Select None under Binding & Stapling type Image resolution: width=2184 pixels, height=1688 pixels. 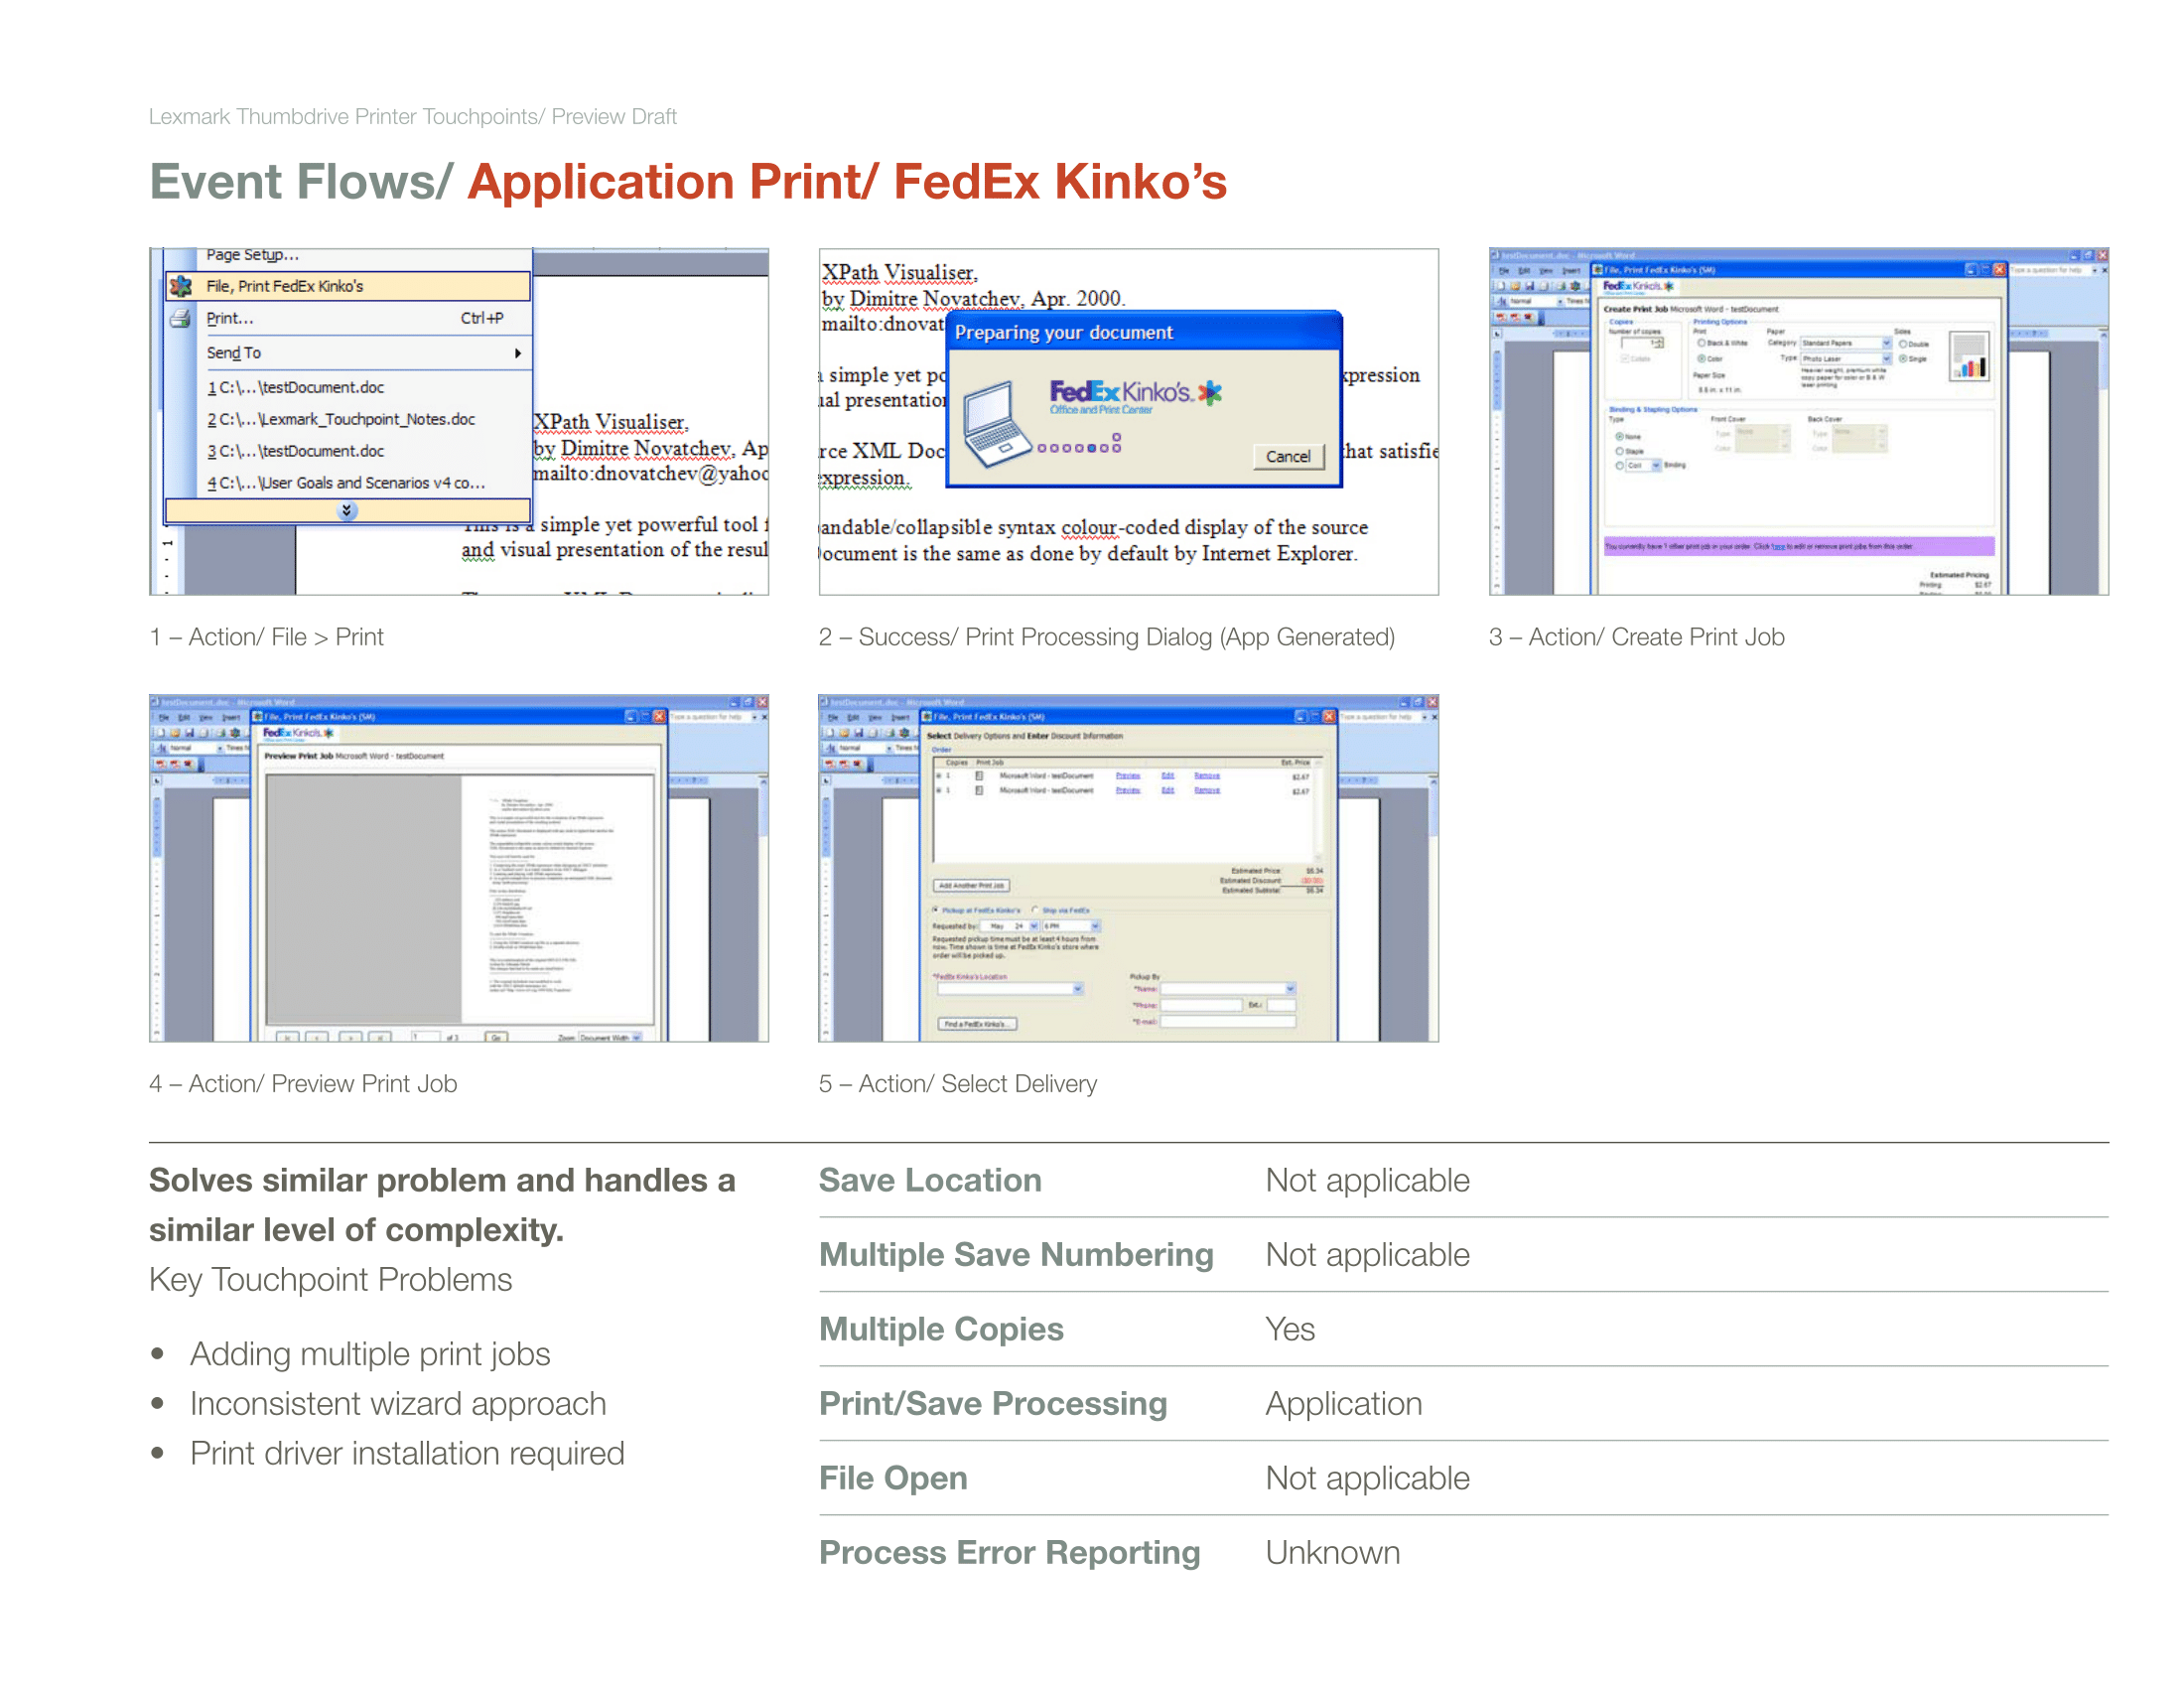1619,437
